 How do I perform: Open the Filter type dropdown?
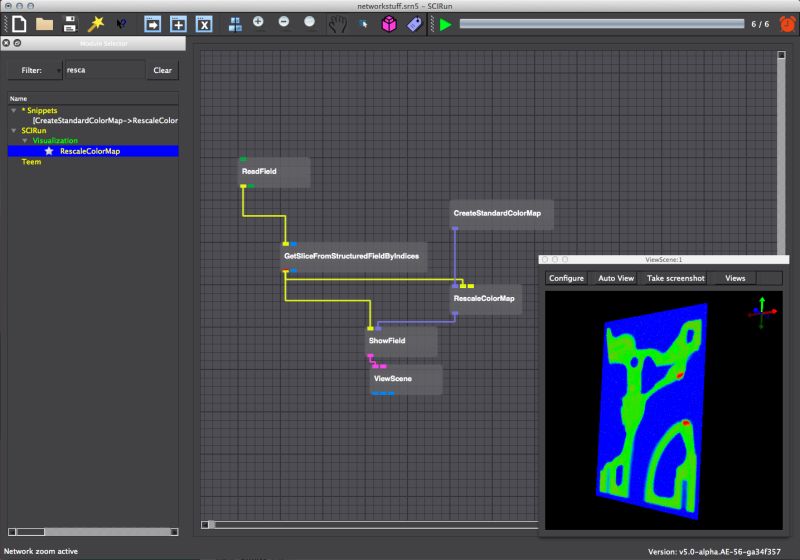click(35, 70)
